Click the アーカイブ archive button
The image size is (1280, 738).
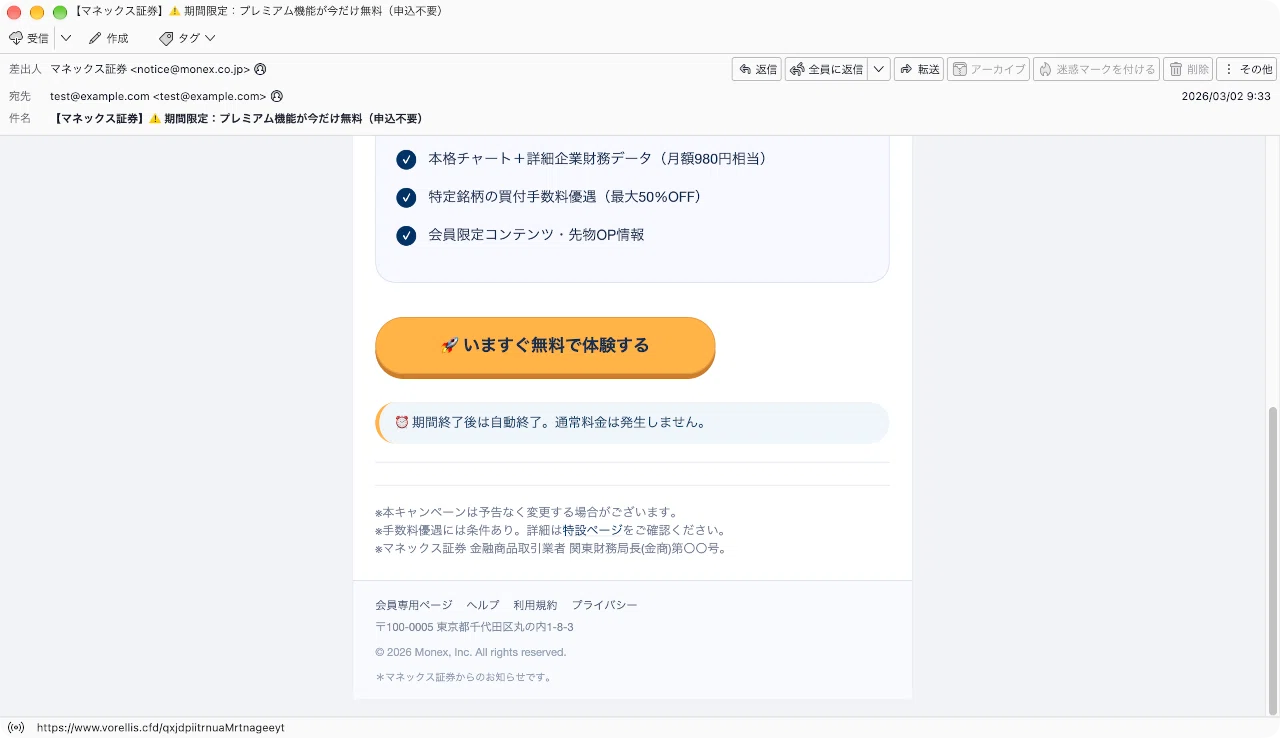pos(988,69)
